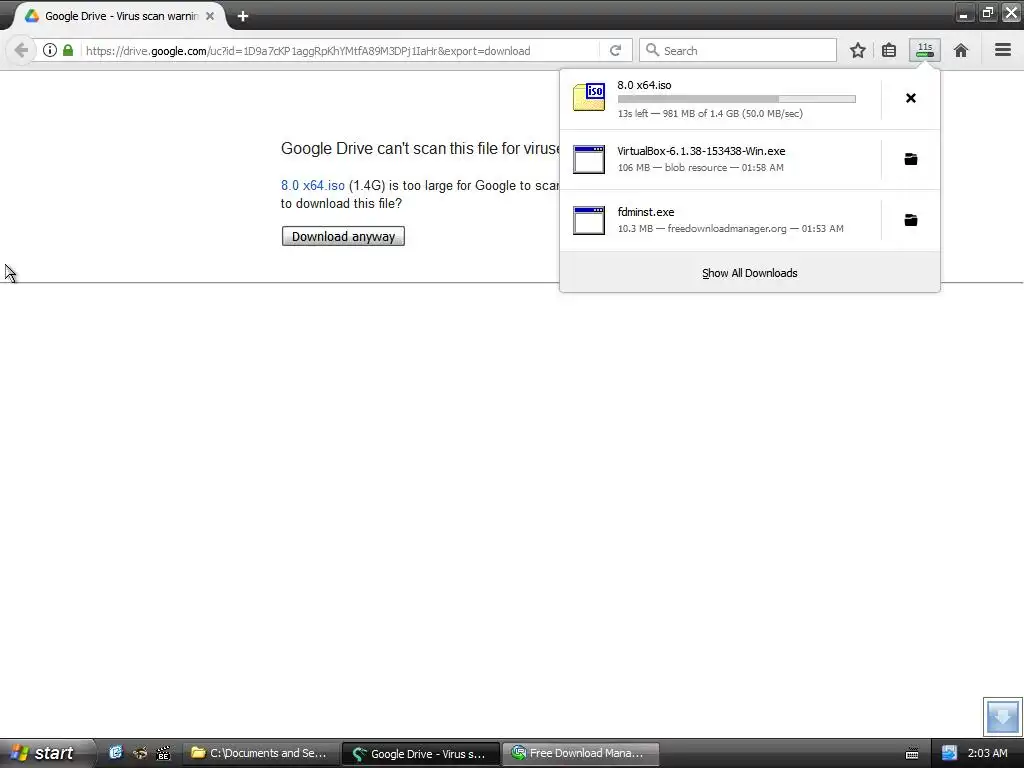Select VirtualBox-6.1.38-153438-Win.exe file name

point(701,151)
